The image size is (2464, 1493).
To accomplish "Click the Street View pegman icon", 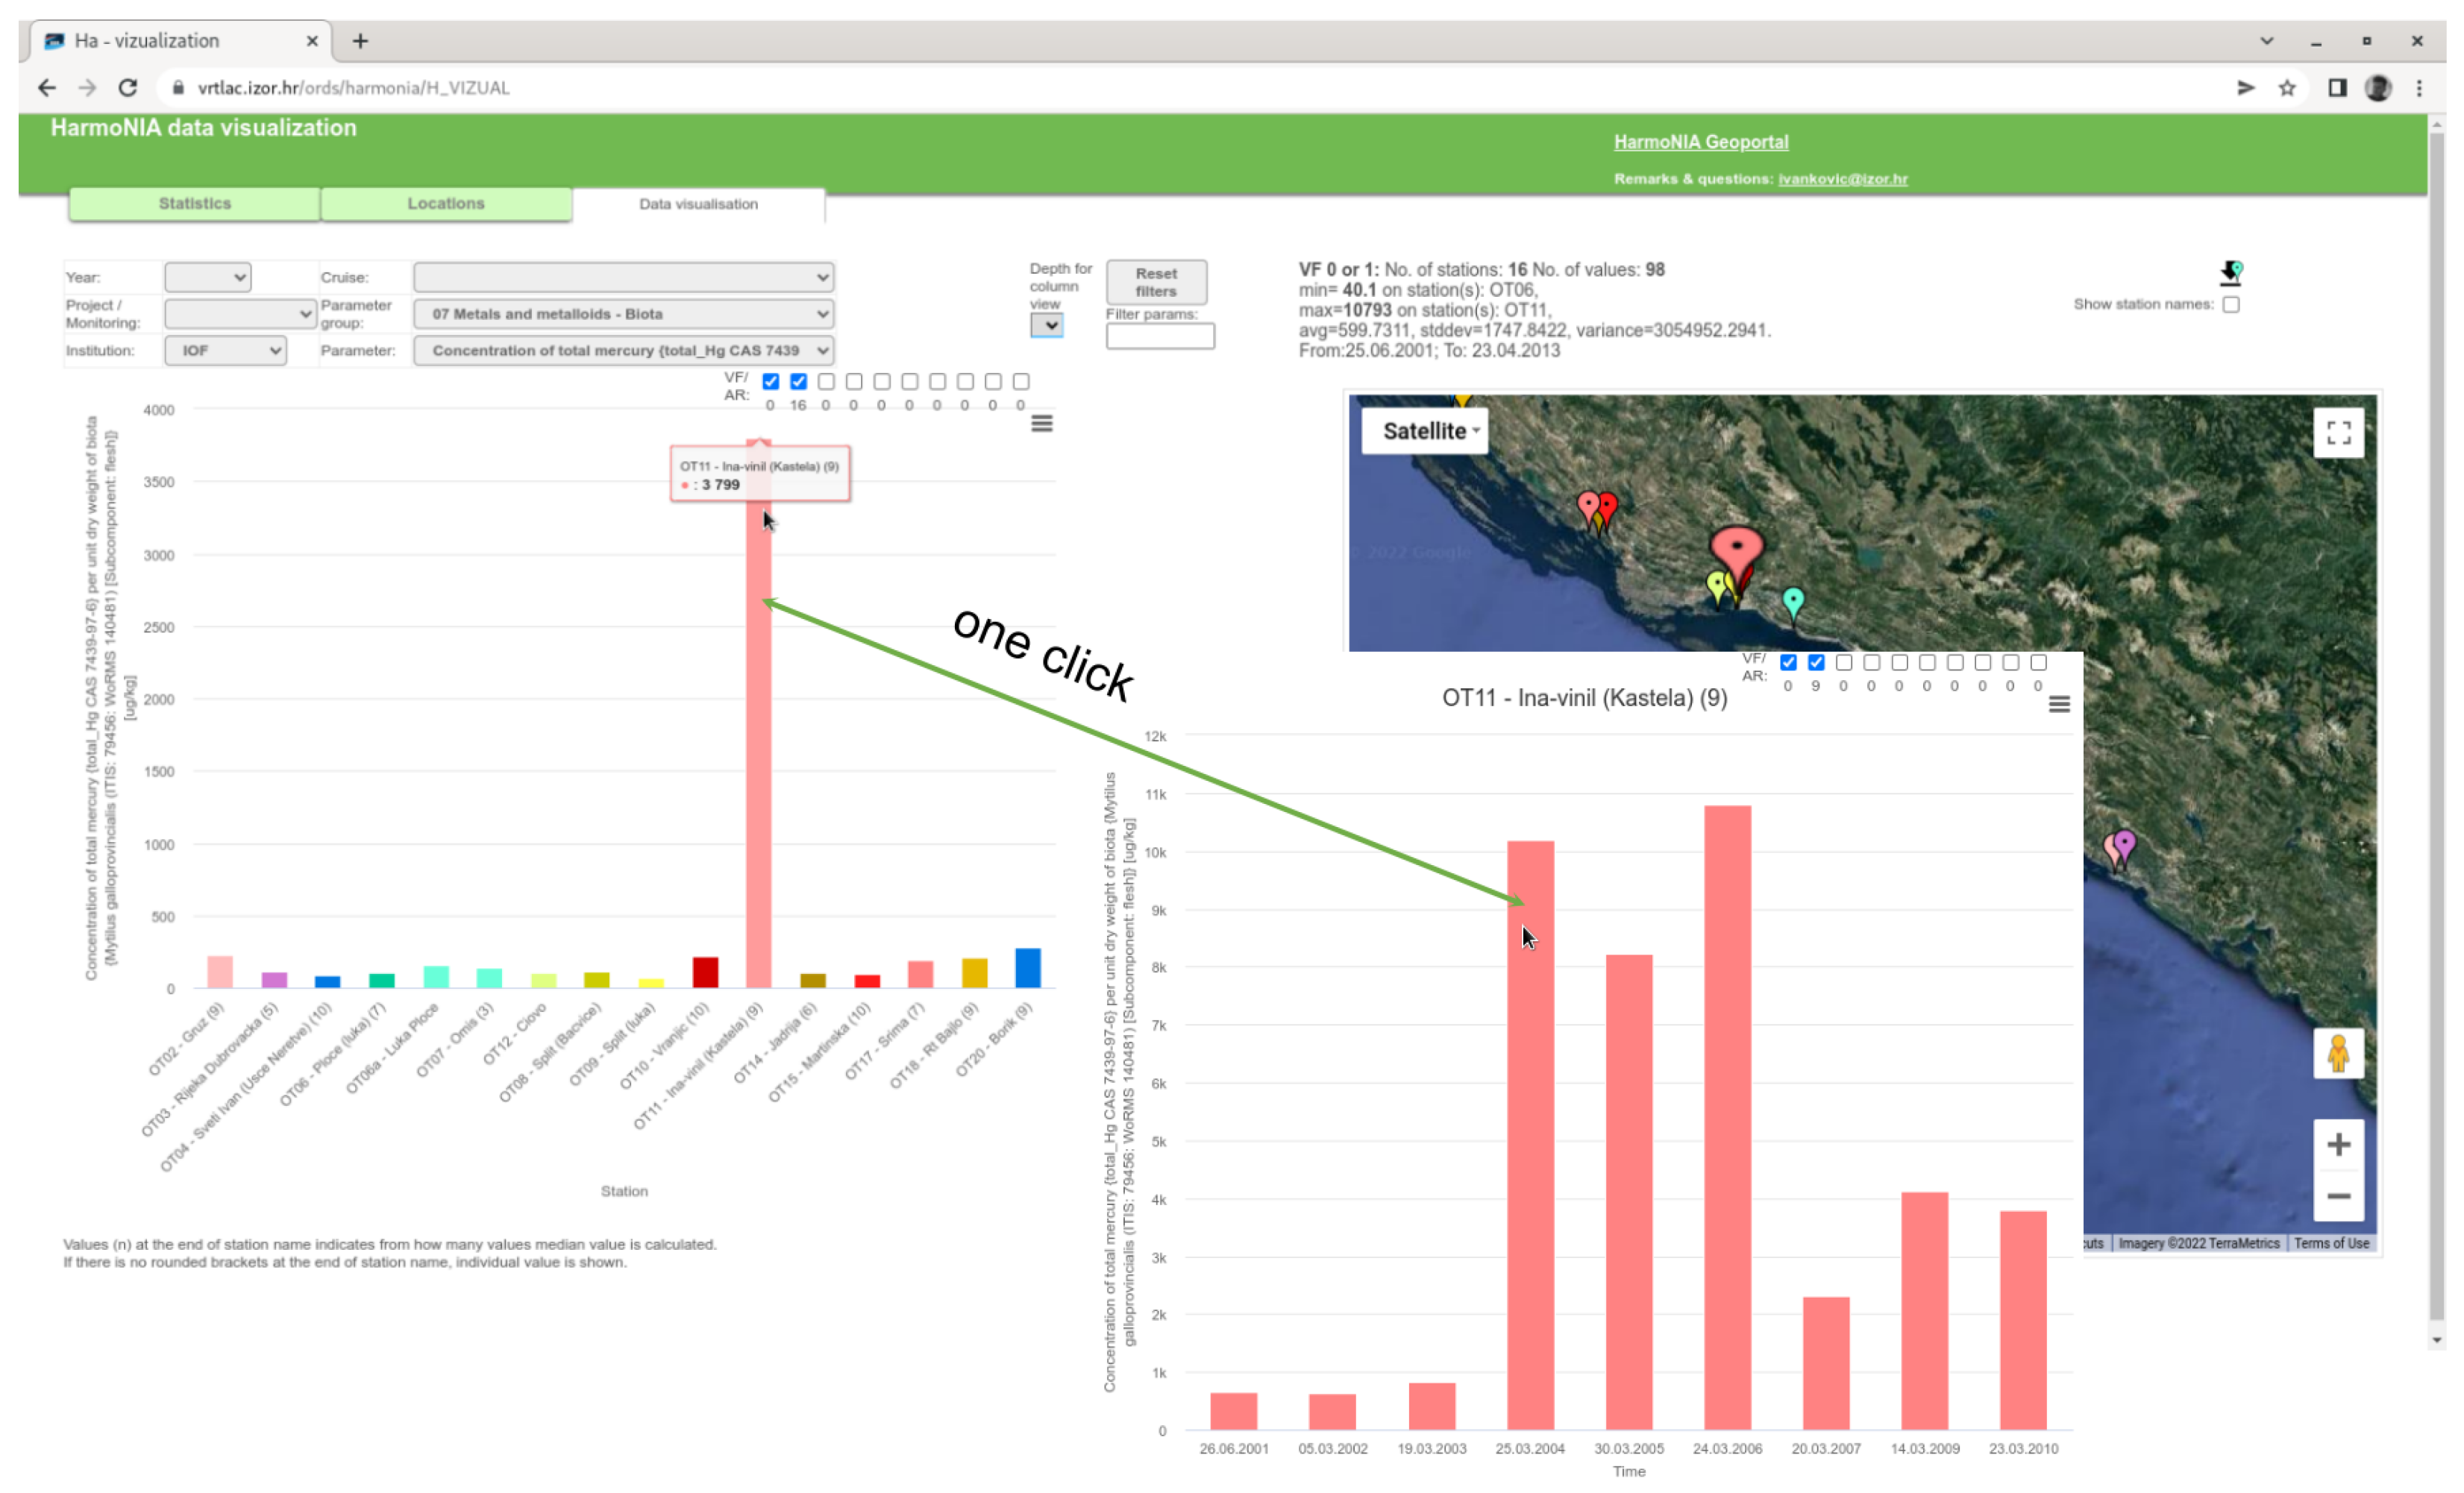I will tap(2337, 1054).
